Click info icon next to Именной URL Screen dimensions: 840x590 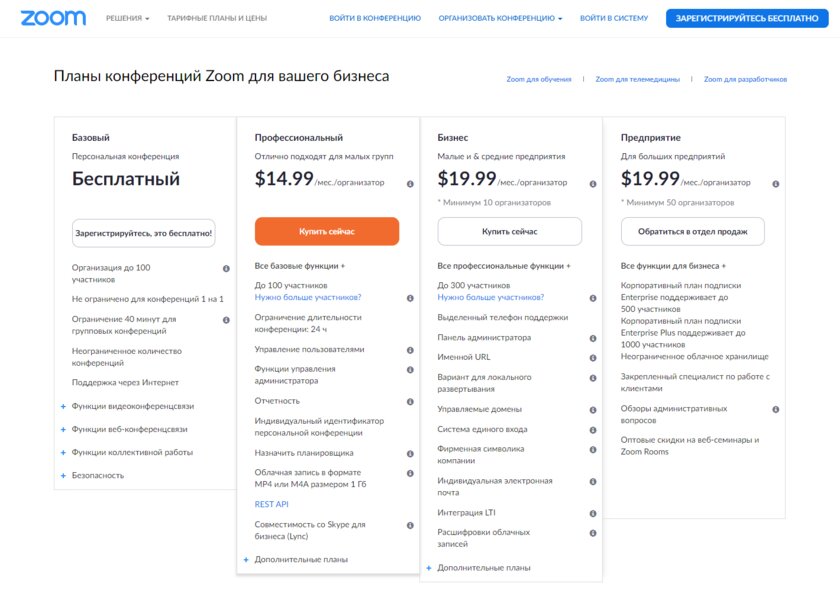(x=592, y=357)
